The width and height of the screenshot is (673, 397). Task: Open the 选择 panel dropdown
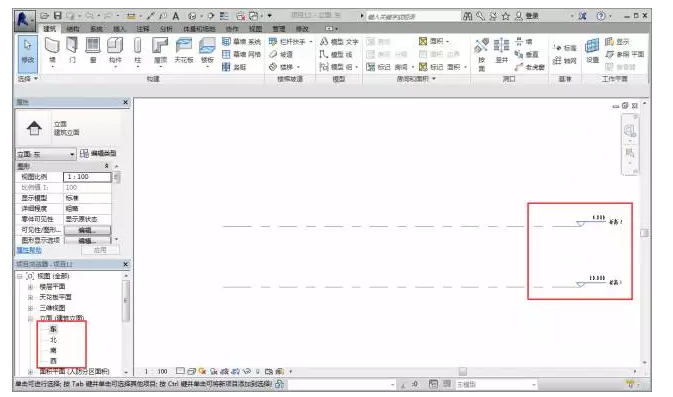(x=27, y=79)
